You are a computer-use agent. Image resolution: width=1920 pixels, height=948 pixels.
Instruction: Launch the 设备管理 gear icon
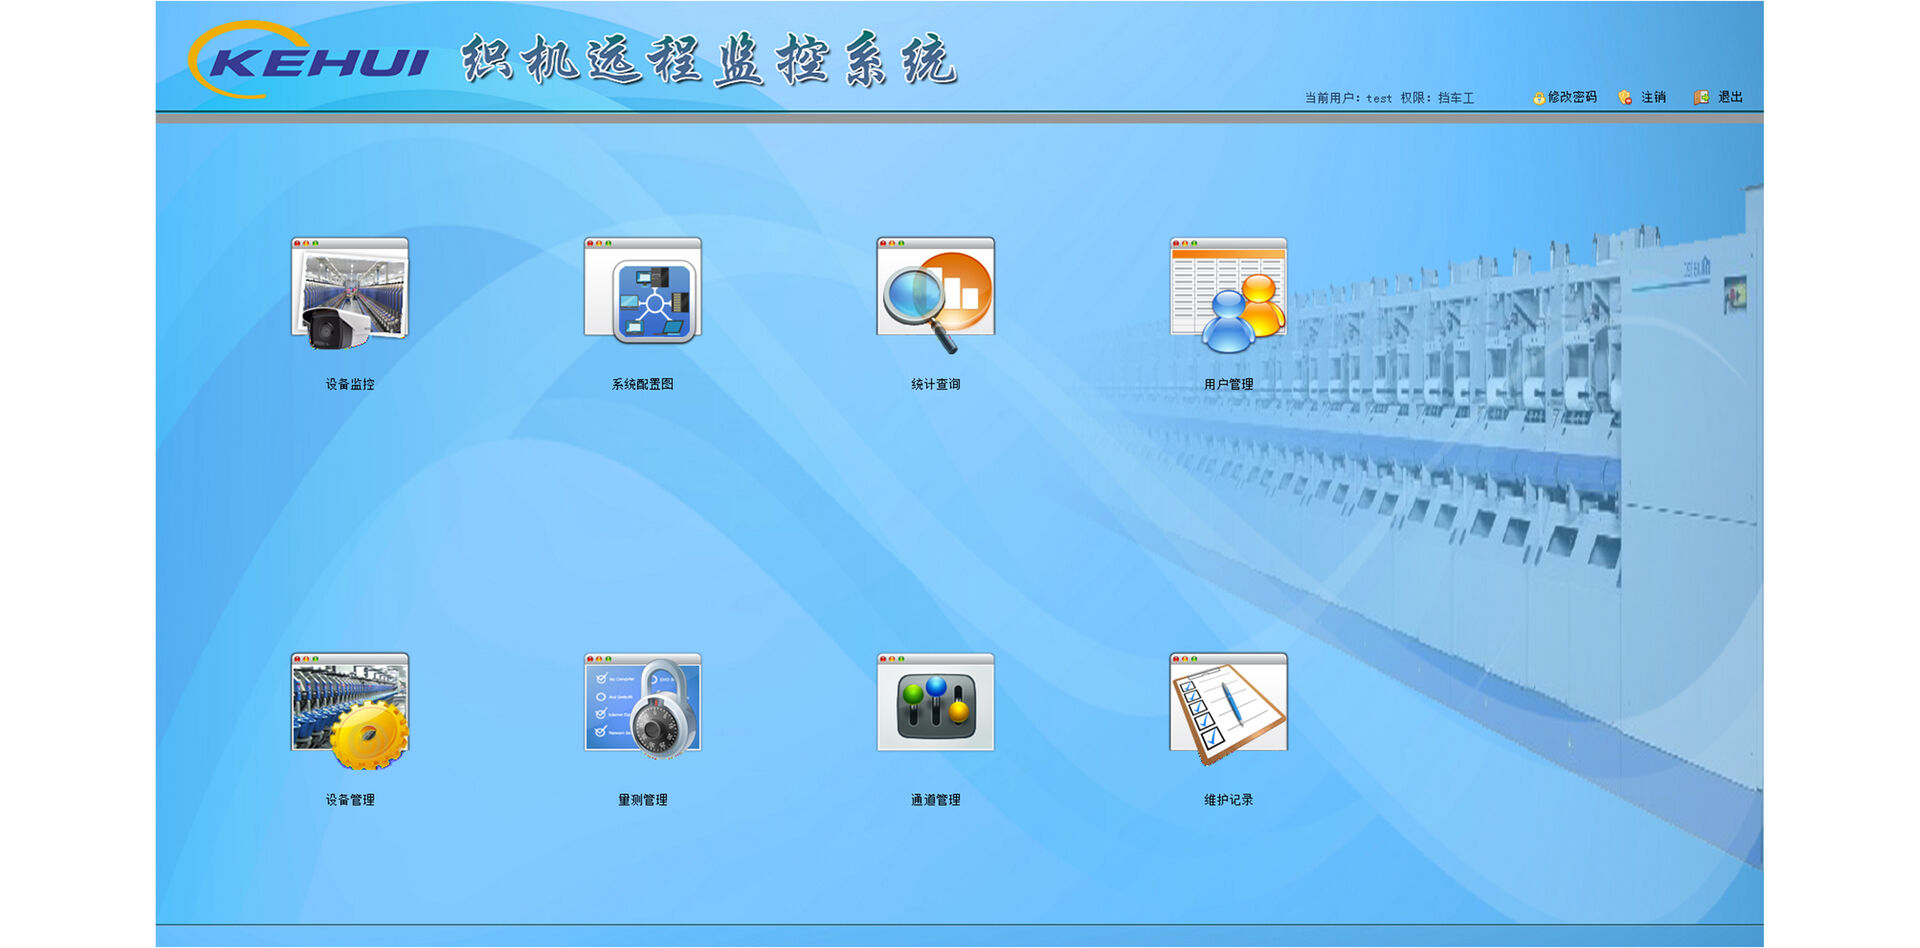coord(349,709)
